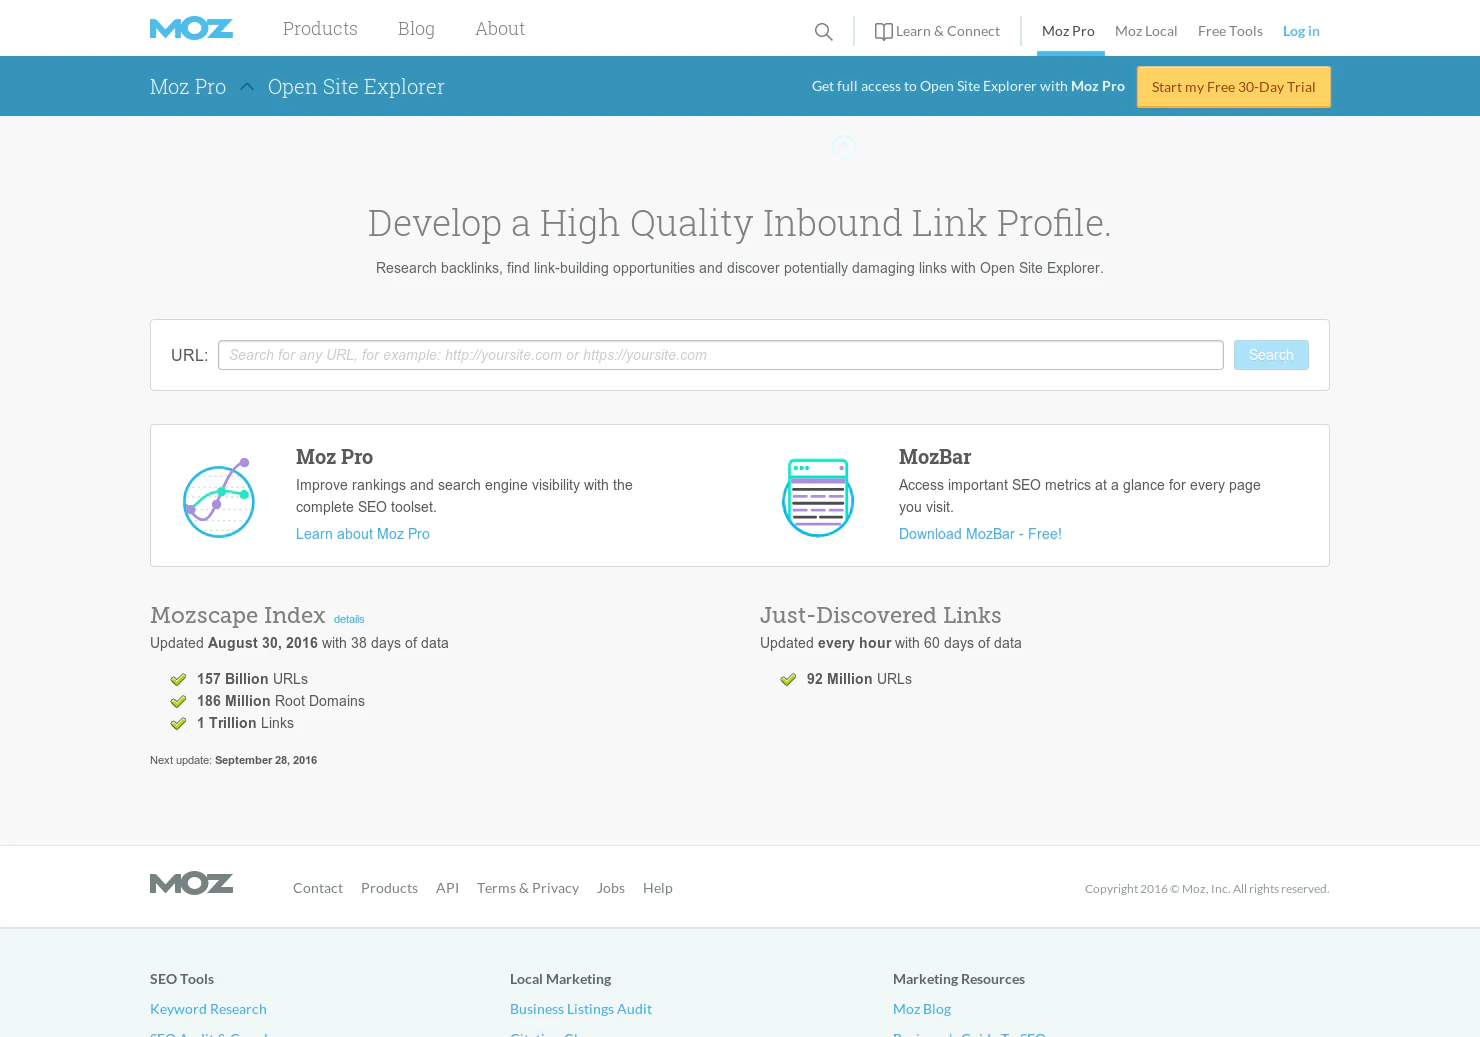Open the About menu
Screen dimensions: 1480x1037
tap(500, 29)
